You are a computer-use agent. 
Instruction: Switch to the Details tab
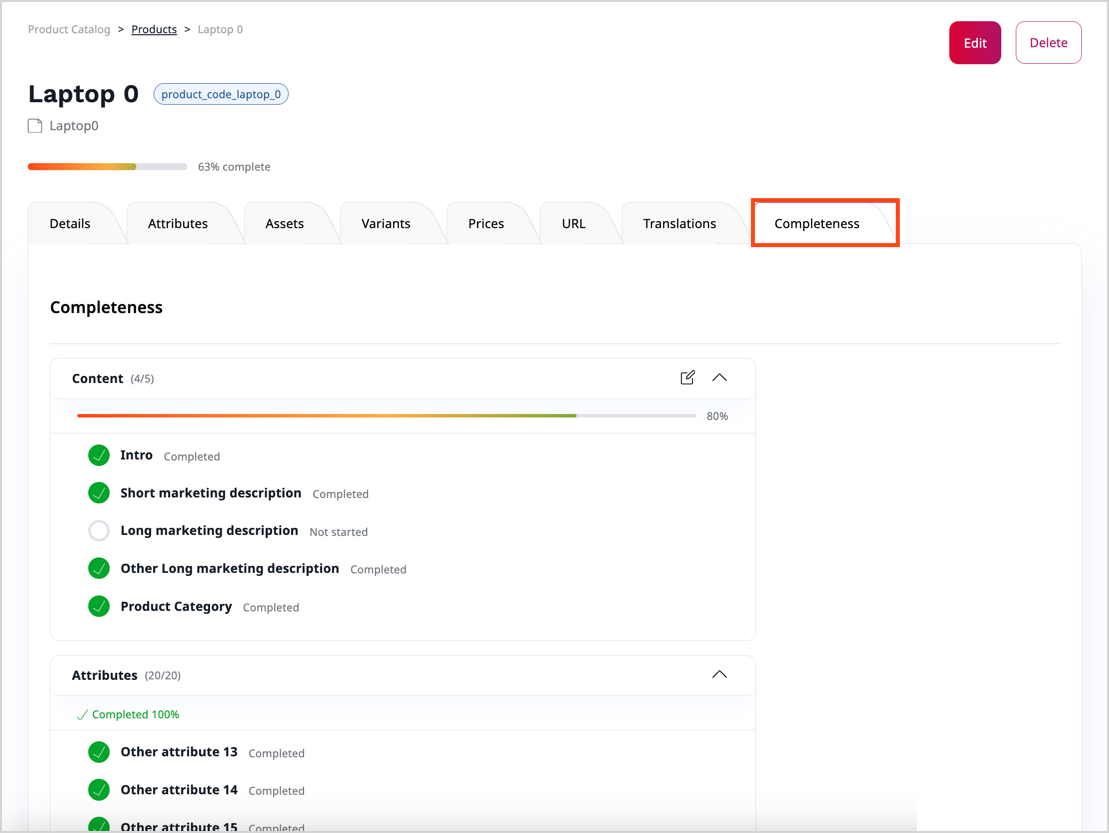pos(67,223)
